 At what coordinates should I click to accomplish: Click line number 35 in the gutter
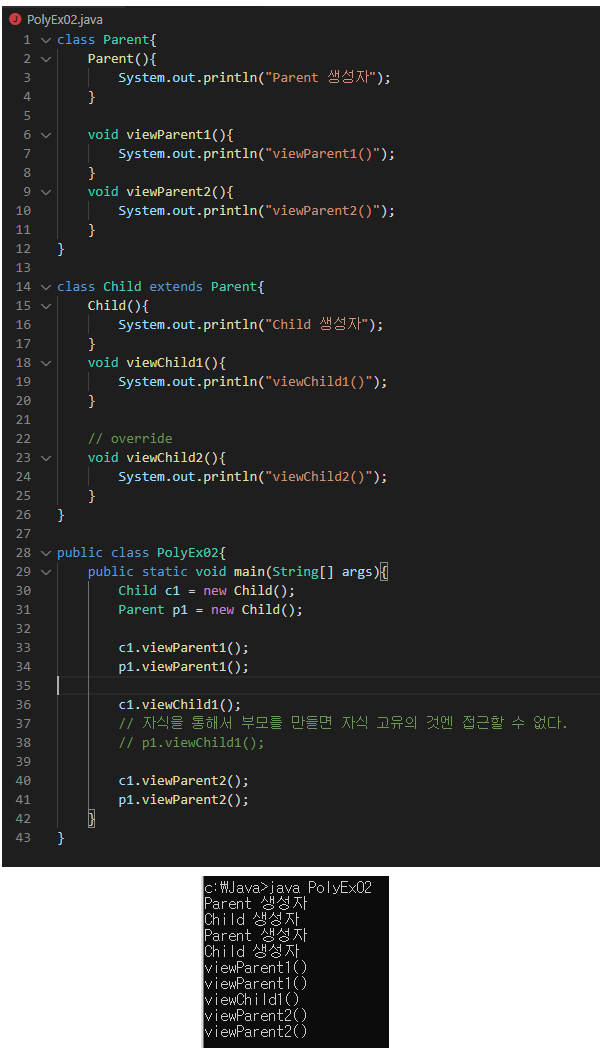[23, 686]
